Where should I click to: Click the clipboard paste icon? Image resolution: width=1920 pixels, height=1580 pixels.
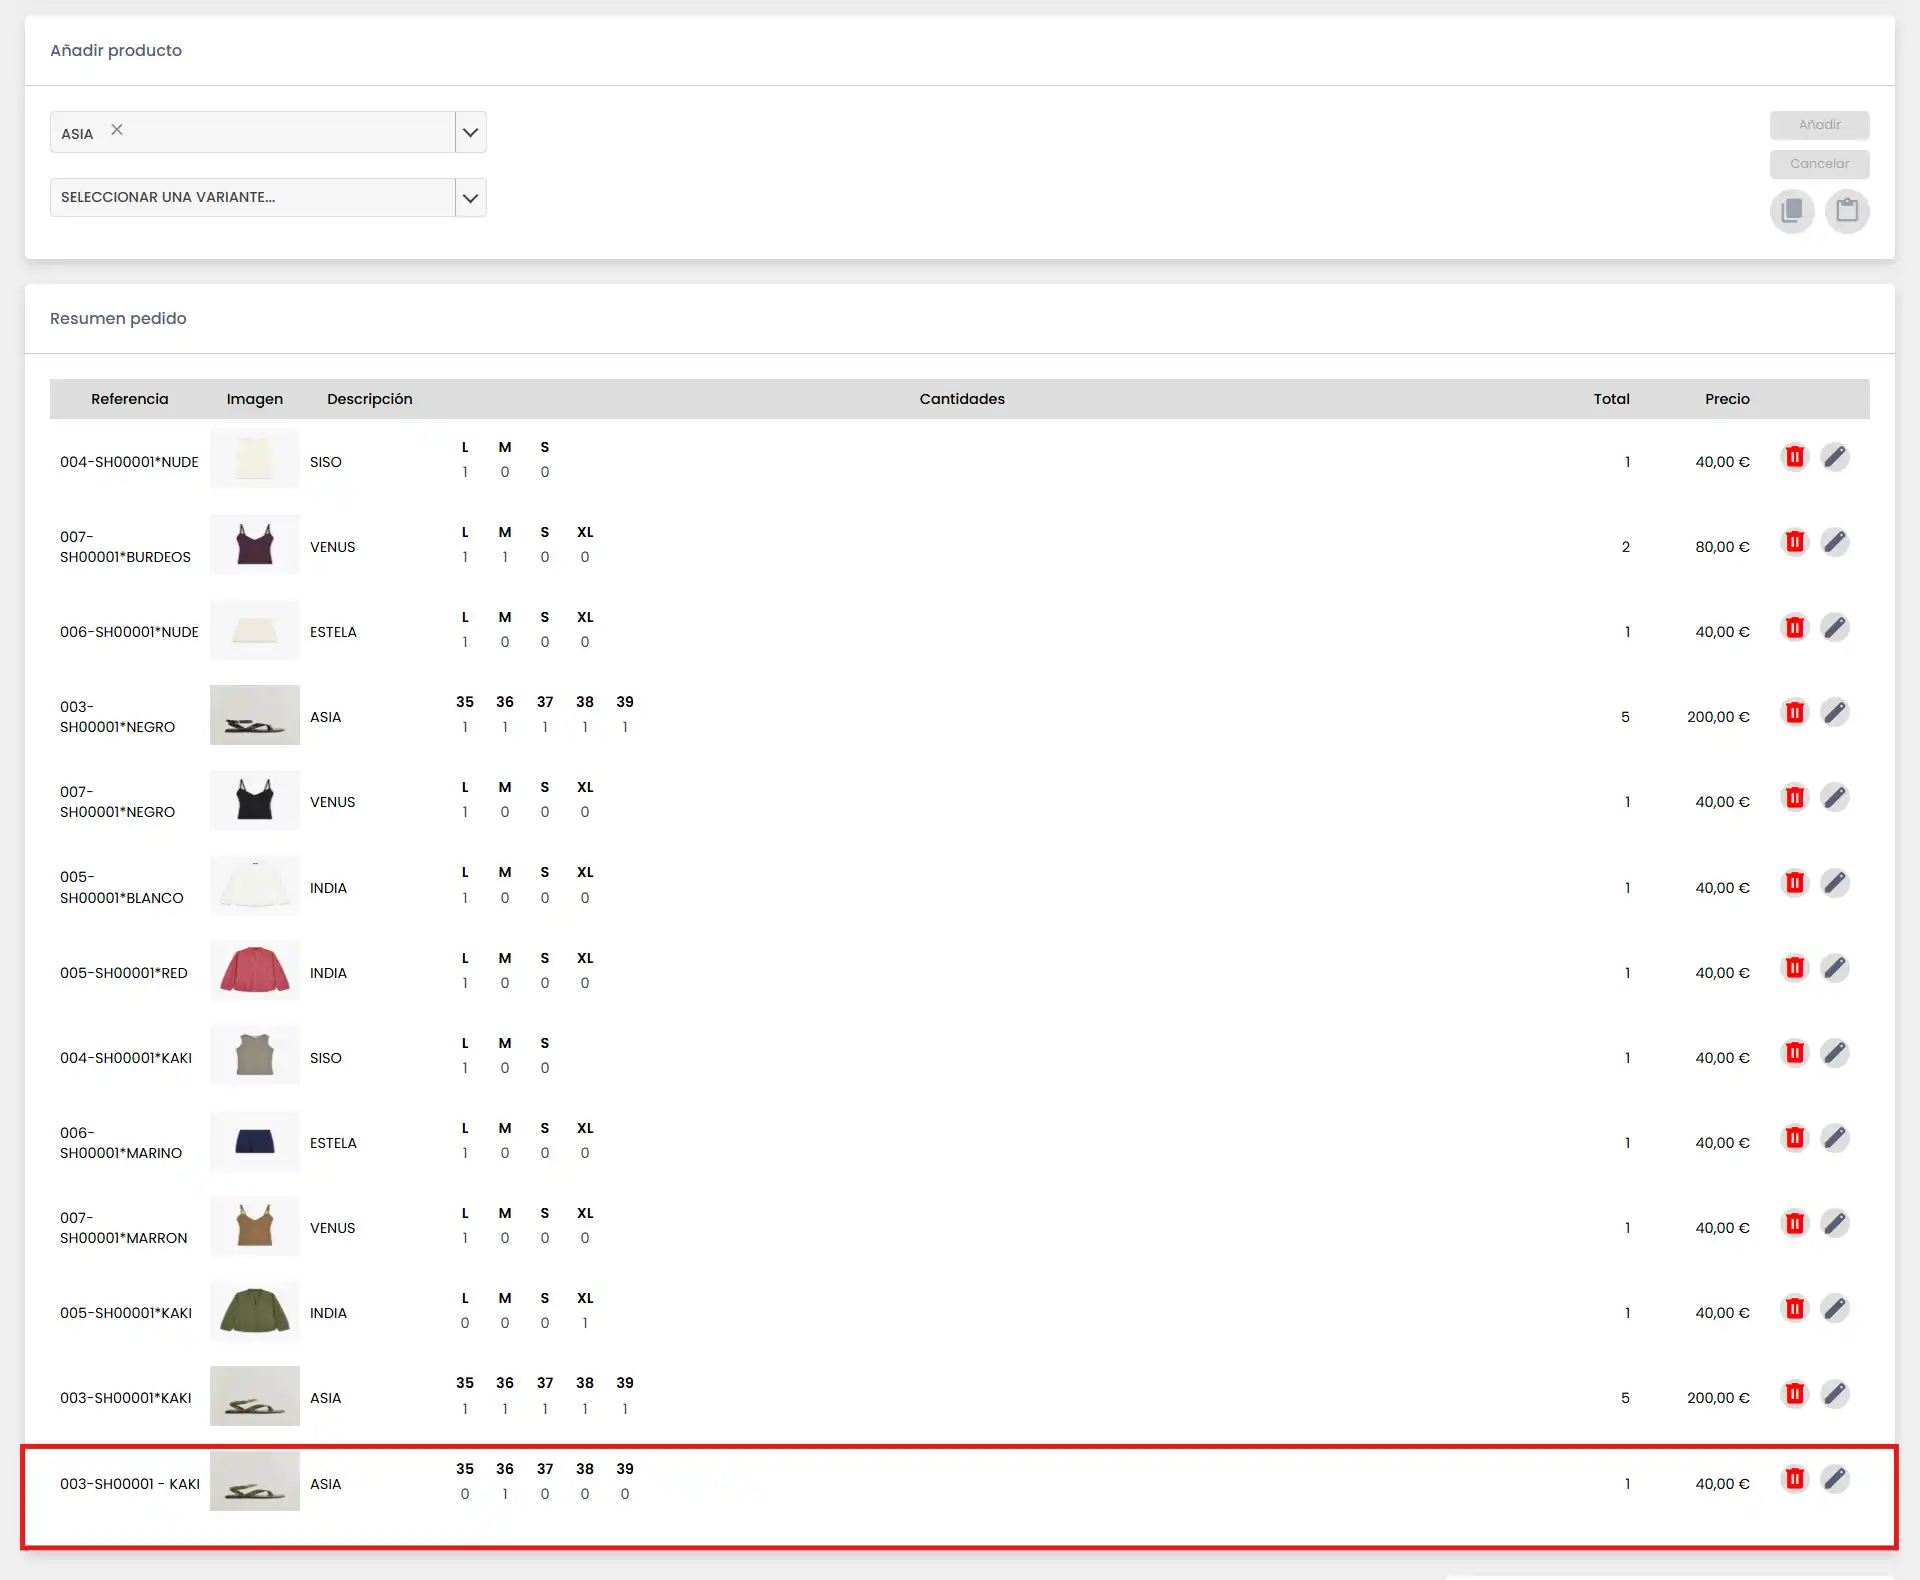pos(1847,211)
